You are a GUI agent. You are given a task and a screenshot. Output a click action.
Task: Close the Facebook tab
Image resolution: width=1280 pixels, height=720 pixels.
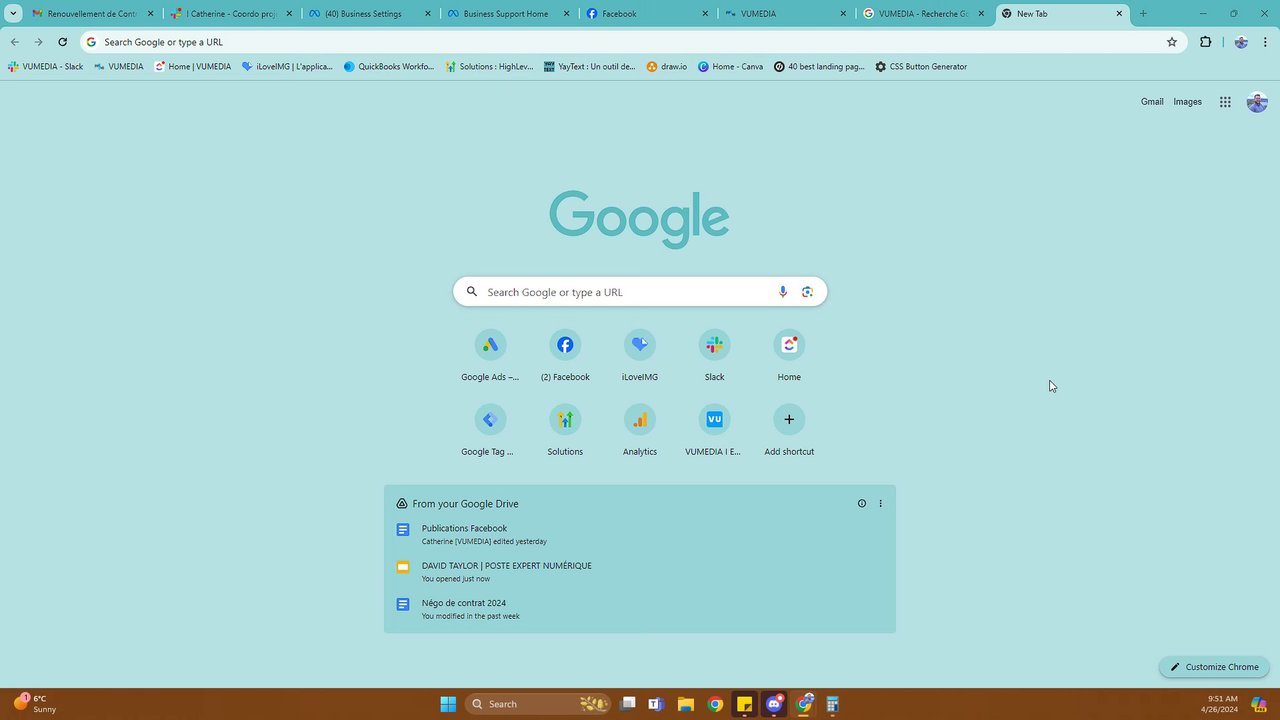point(704,14)
